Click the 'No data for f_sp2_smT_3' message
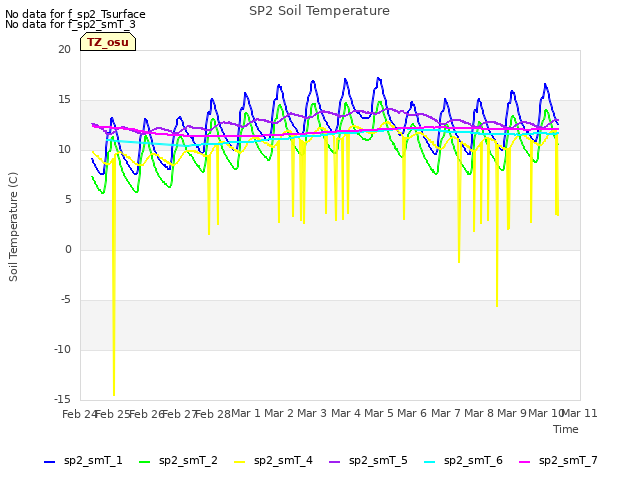Image resolution: width=640 pixels, height=480 pixels. point(70,24)
